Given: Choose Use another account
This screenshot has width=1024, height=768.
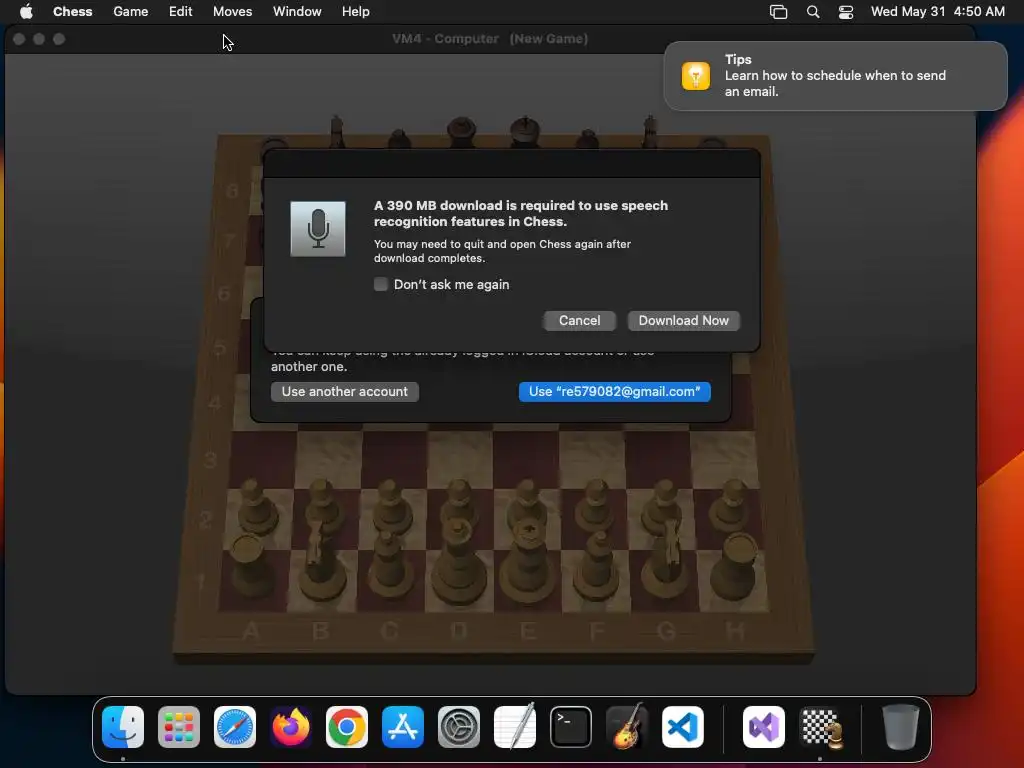Looking at the screenshot, I should (345, 392).
